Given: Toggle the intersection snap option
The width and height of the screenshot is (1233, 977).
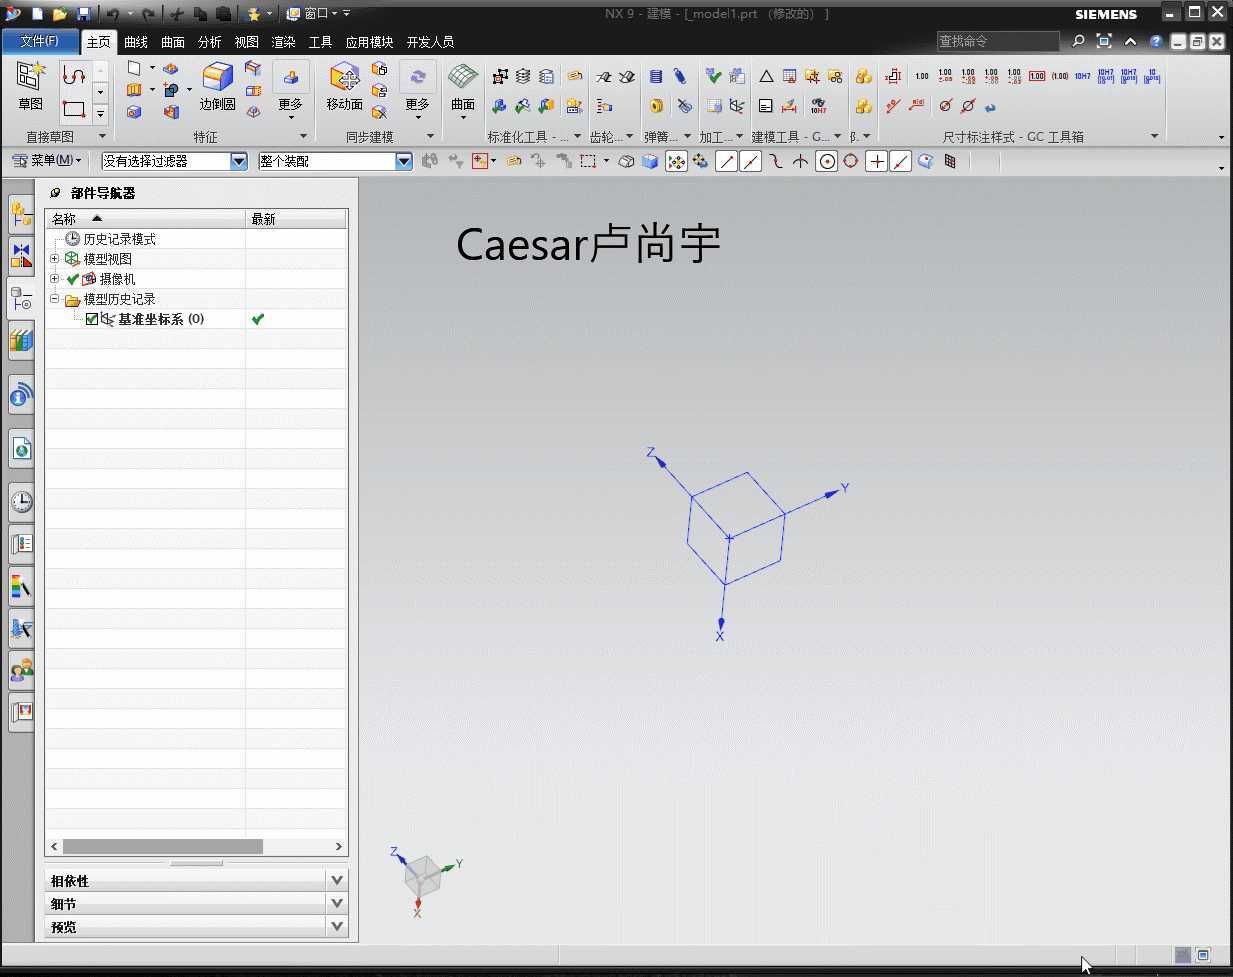Looking at the screenshot, I should tap(801, 161).
